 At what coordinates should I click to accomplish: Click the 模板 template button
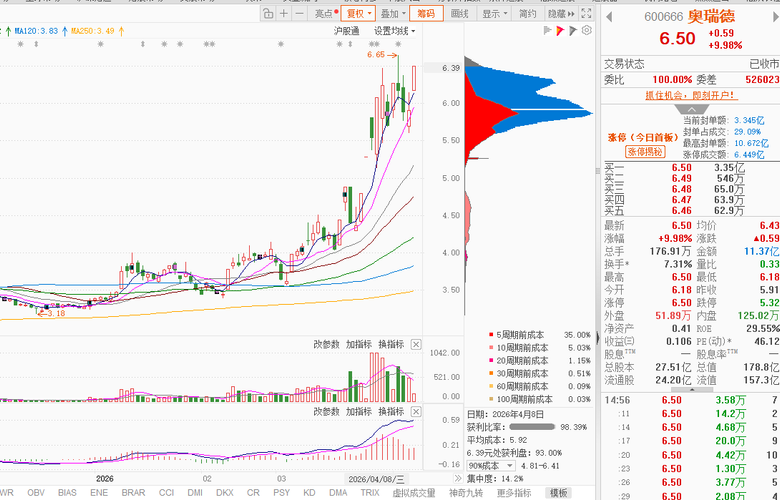tap(558, 493)
